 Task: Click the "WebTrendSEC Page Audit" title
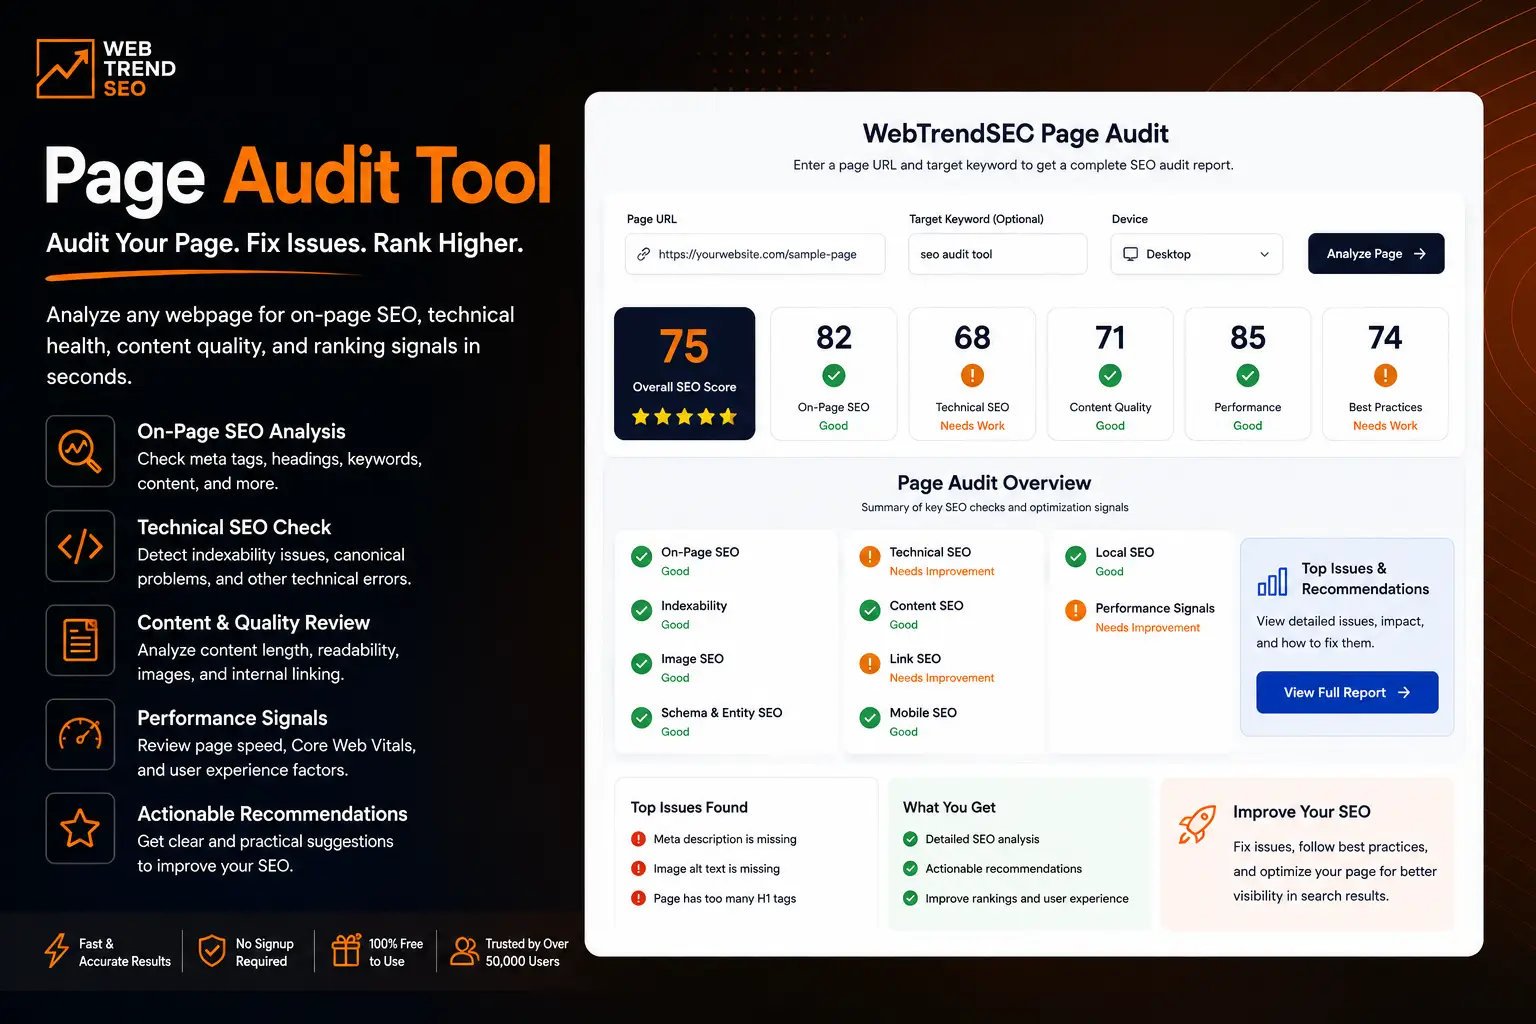(x=1015, y=134)
